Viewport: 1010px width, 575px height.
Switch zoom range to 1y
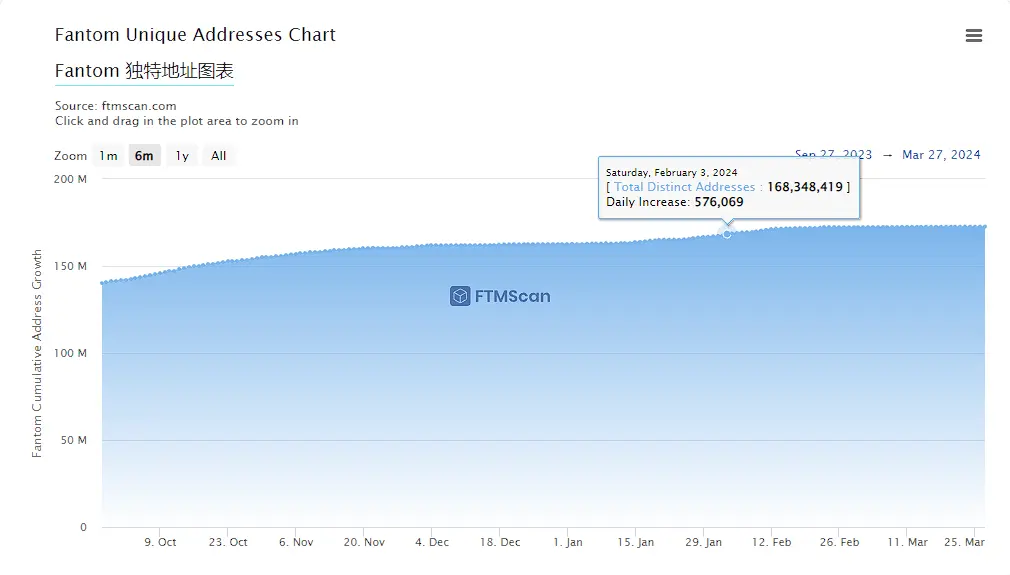click(x=181, y=156)
